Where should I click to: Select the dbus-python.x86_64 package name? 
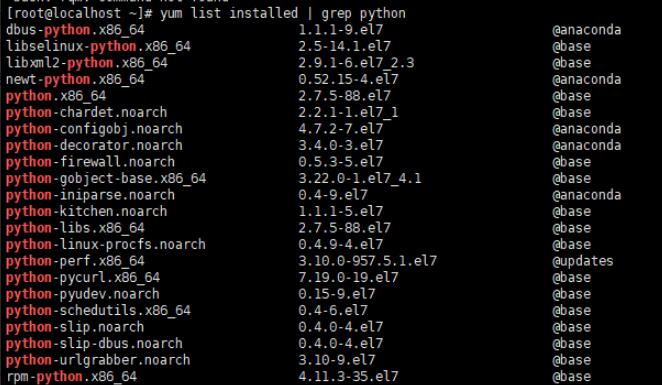click(x=75, y=30)
